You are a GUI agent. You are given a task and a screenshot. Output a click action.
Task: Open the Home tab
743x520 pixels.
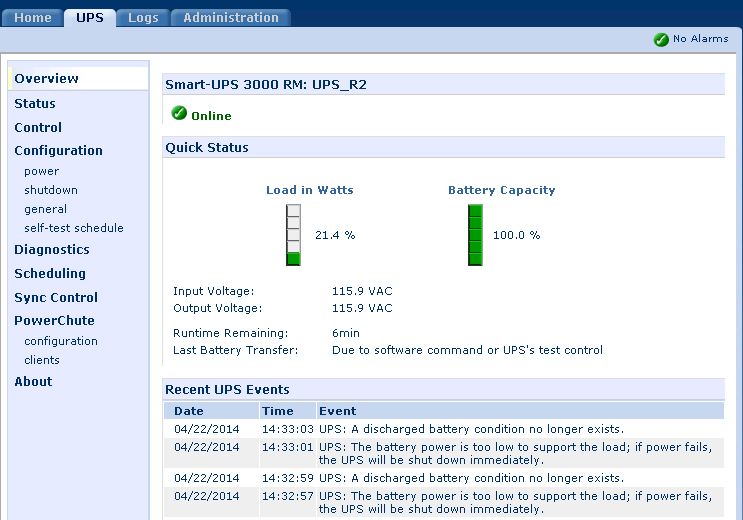click(x=33, y=18)
